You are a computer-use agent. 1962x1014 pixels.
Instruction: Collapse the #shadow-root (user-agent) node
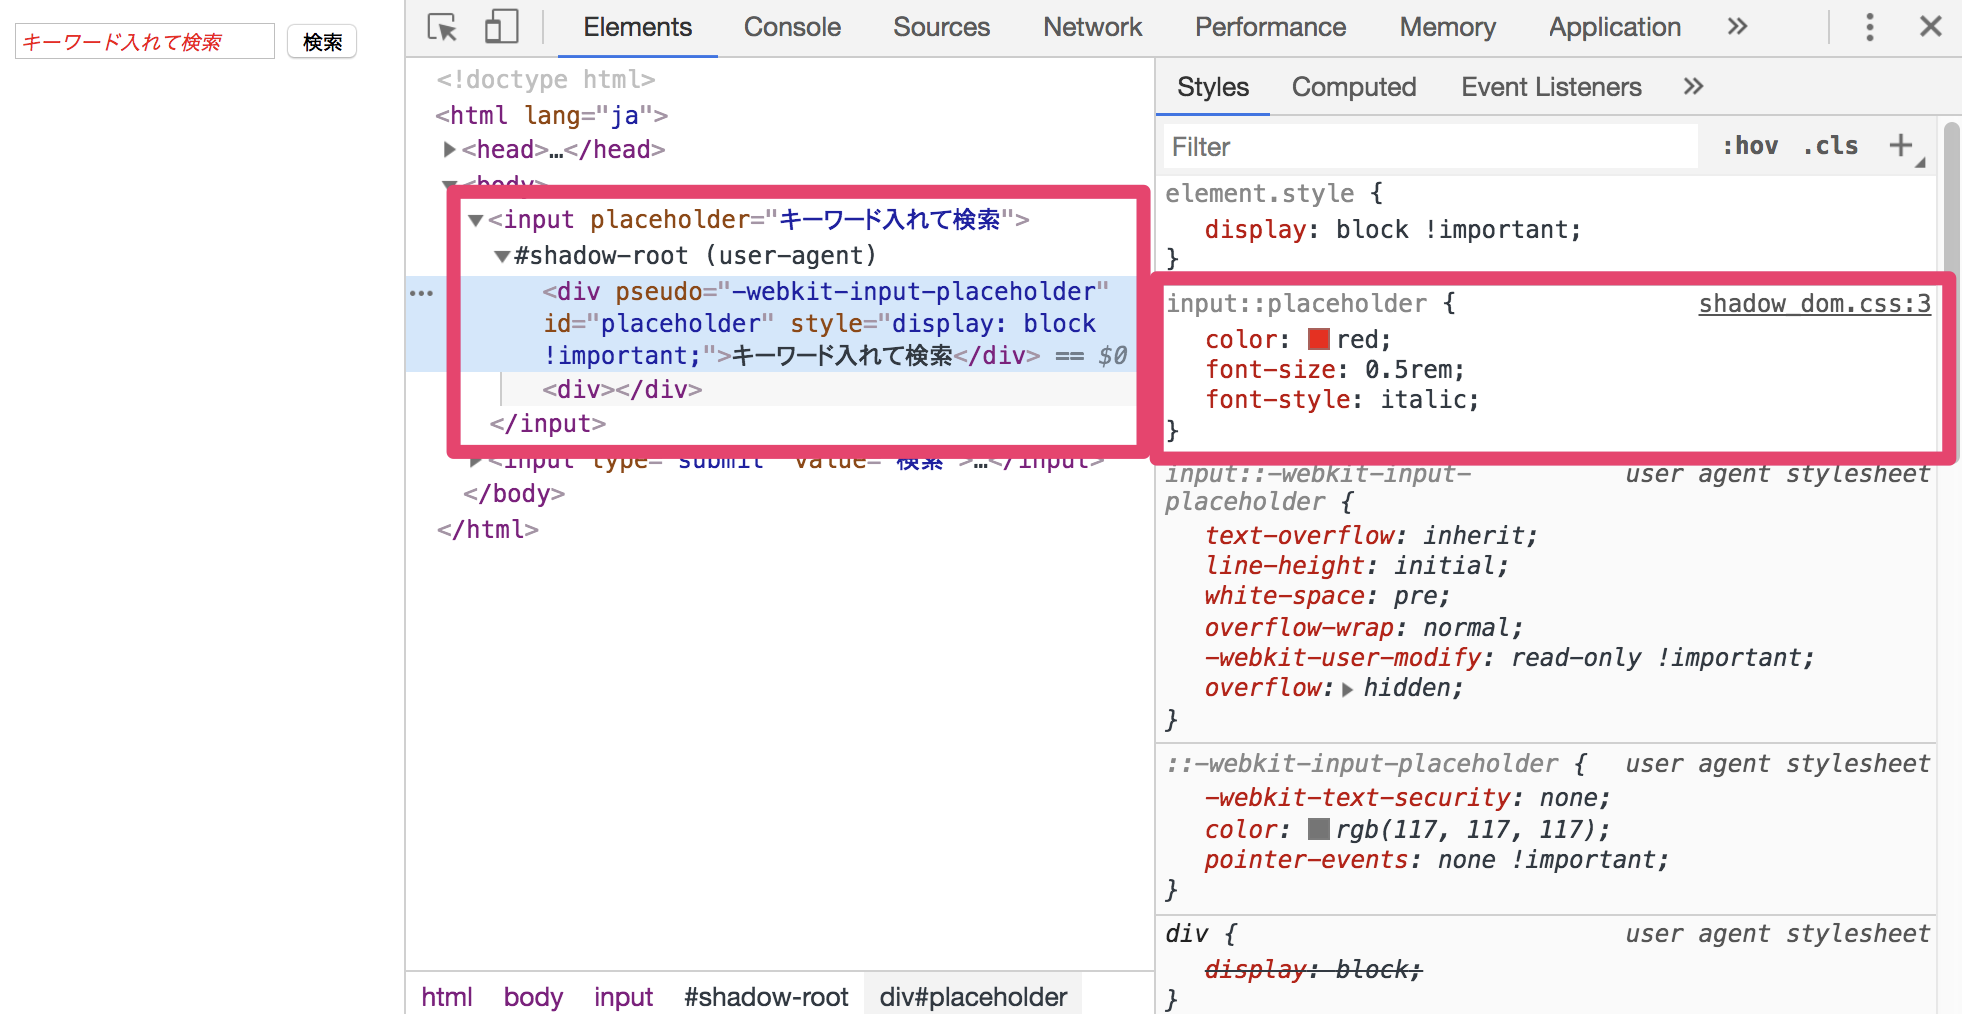502,257
